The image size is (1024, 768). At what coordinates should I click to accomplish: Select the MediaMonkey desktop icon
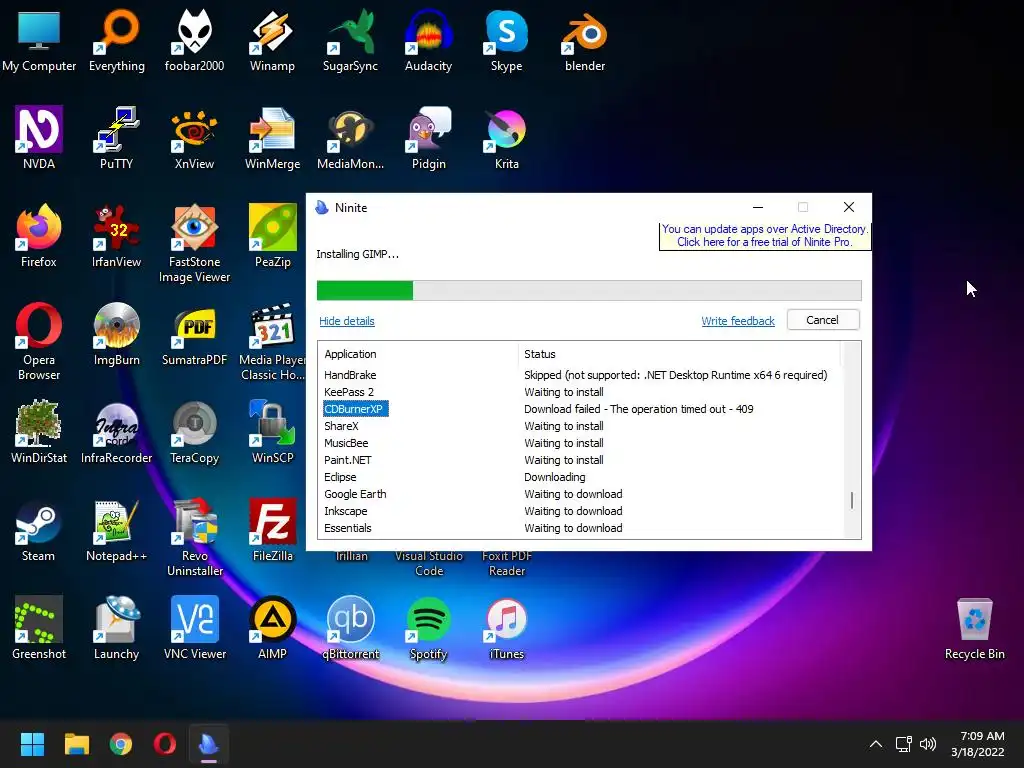coord(350,138)
